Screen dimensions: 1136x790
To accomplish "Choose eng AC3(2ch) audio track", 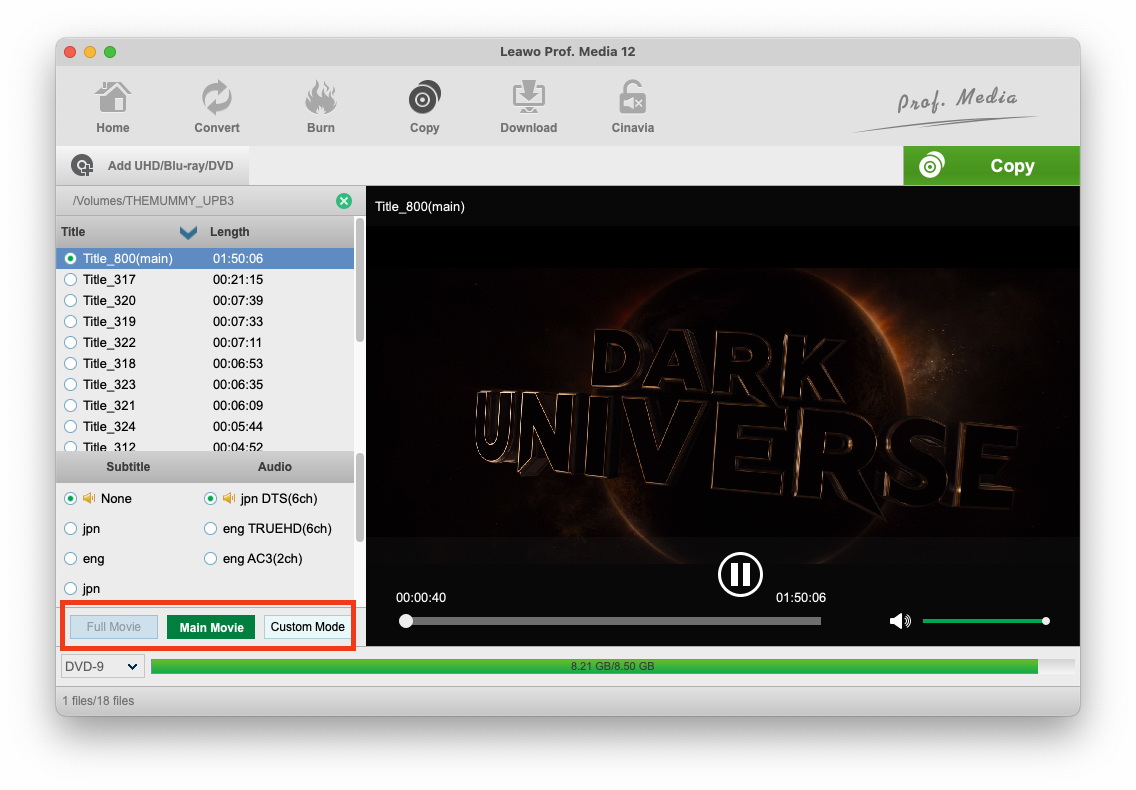I will [x=210, y=559].
